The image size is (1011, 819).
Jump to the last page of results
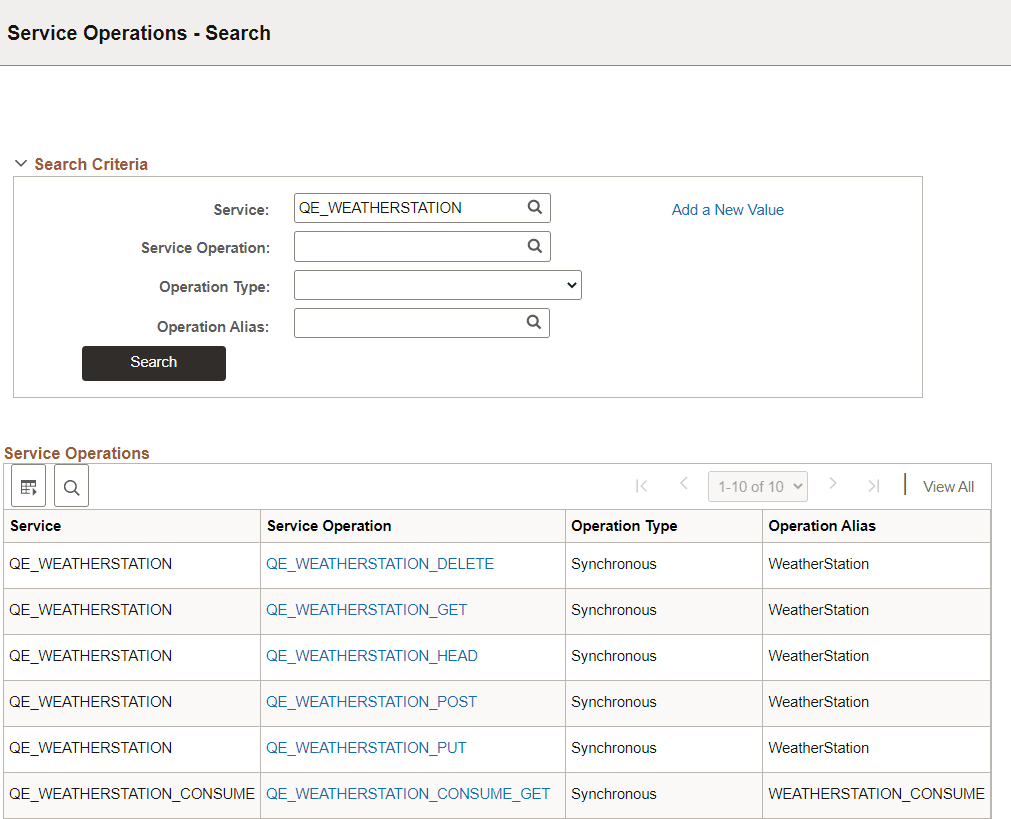coord(874,485)
